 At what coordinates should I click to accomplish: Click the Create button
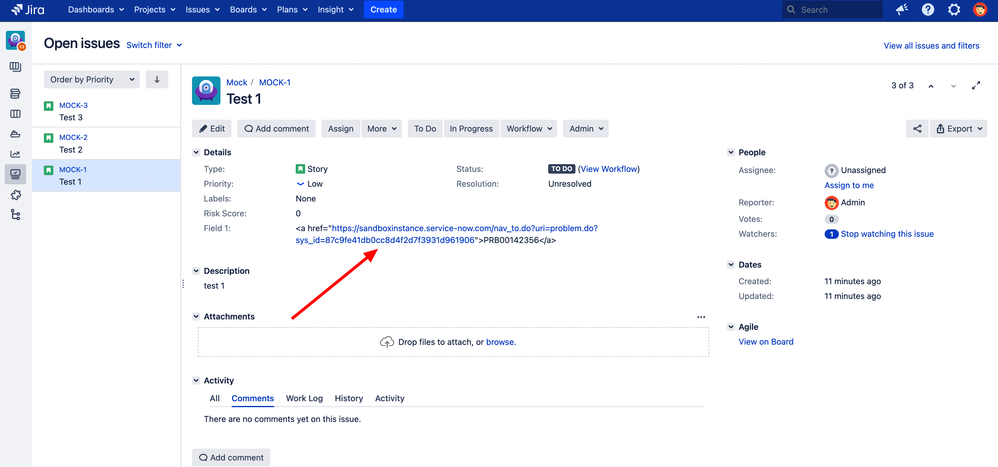[x=384, y=10]
